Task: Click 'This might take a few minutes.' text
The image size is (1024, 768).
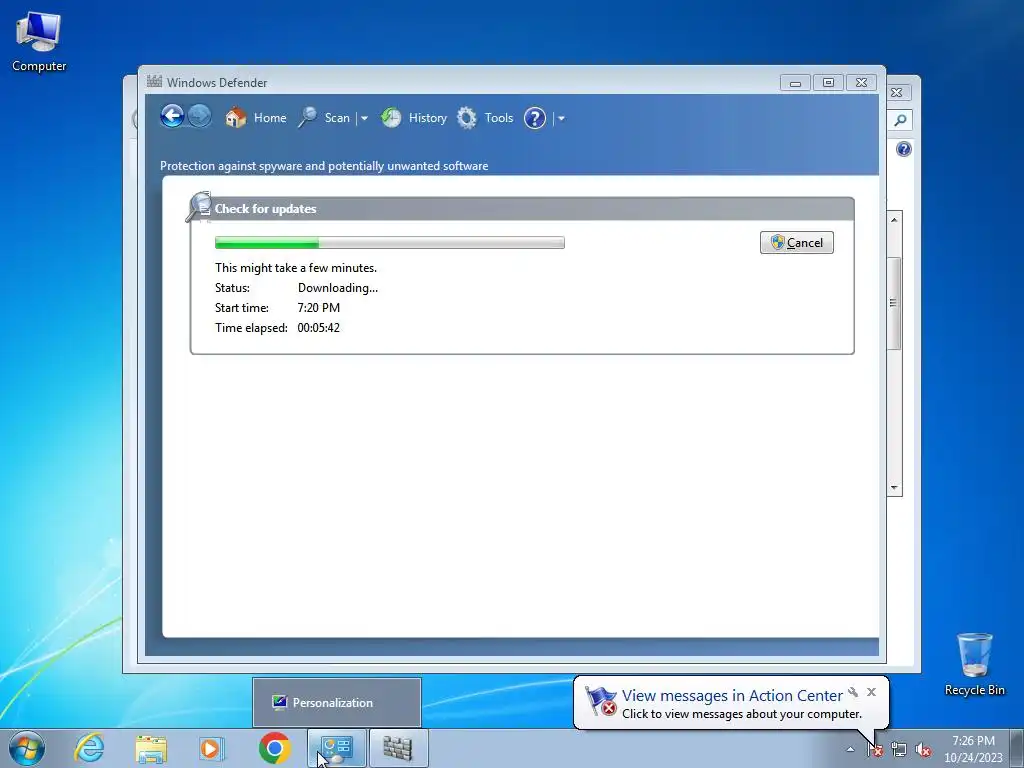Action: pos(296,268)
